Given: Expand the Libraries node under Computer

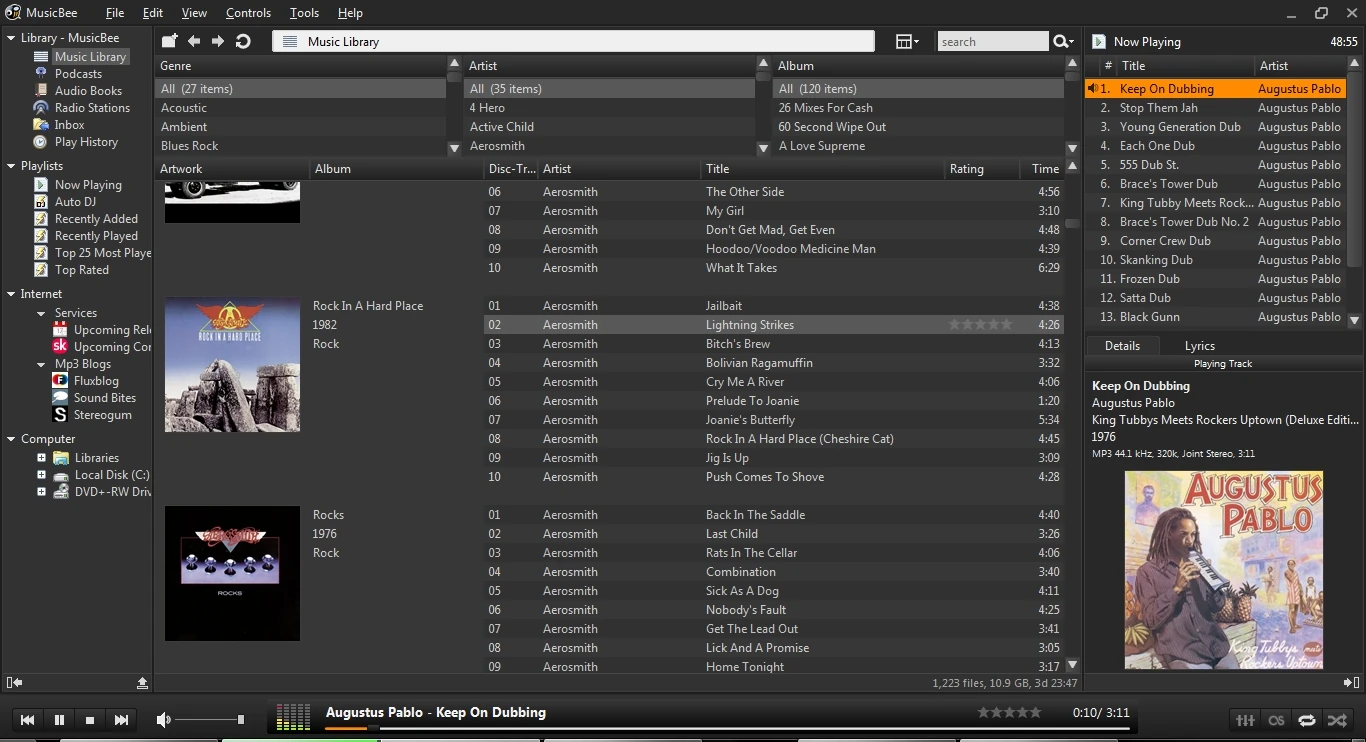Looking at the screenshot, I should point(41,458).
